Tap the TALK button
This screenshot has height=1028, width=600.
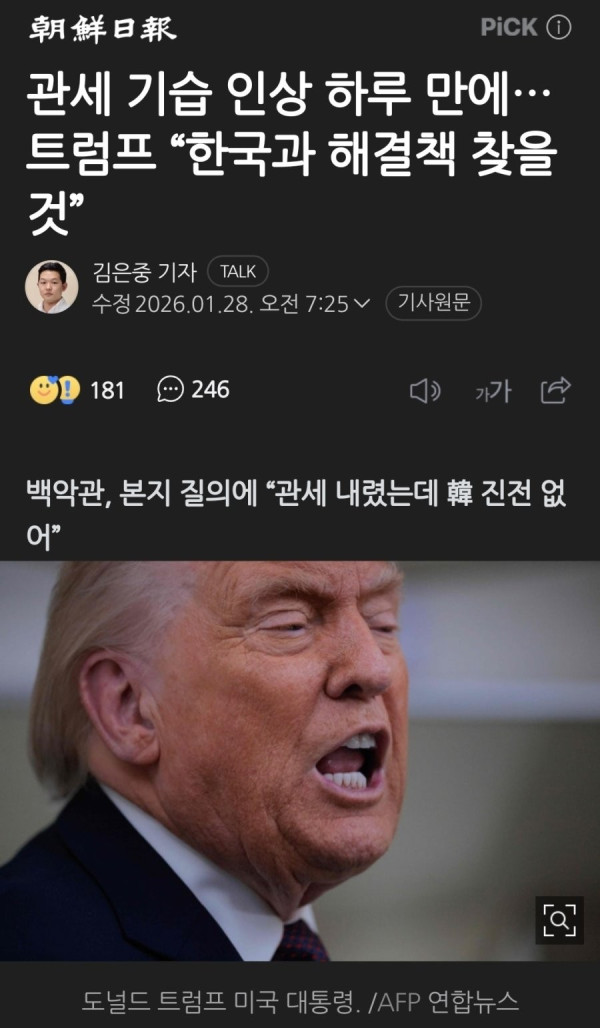point(237,271)
